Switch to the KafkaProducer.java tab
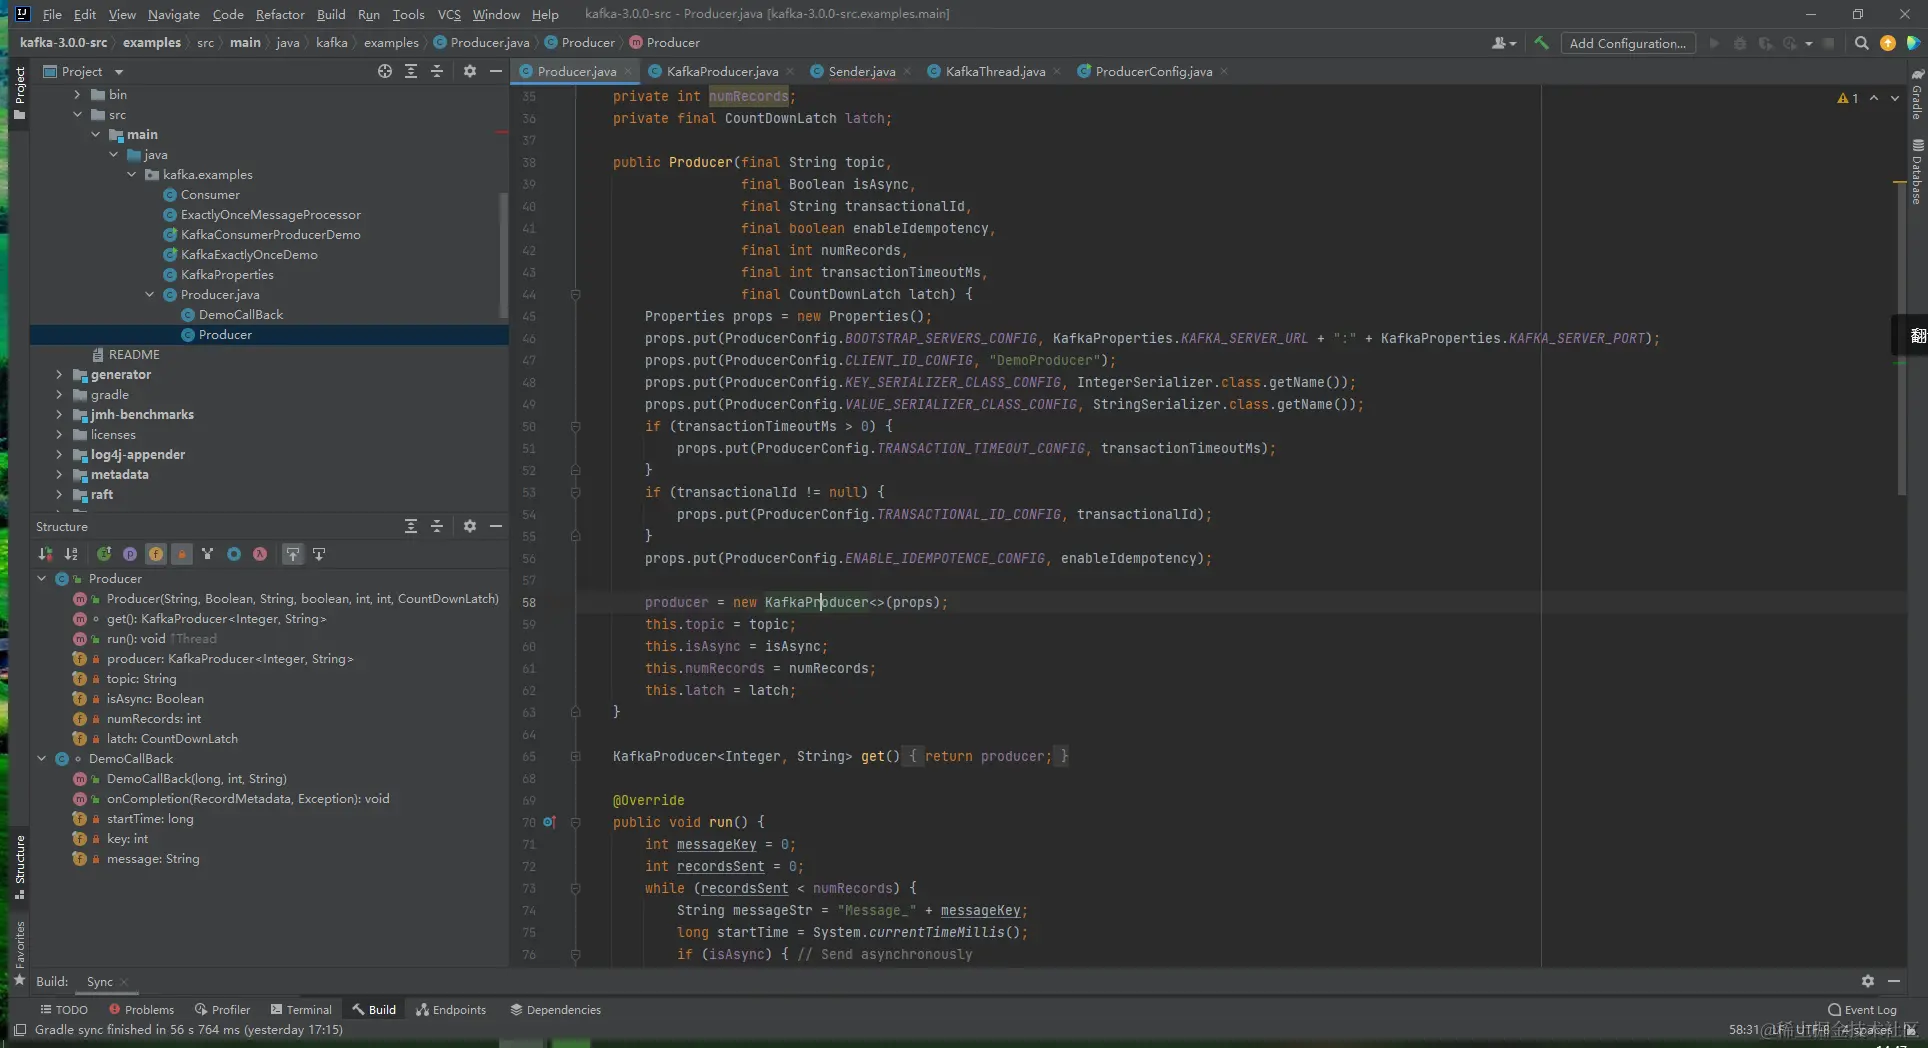The height and width of the screenshot is (1048, 1928). point(721,71)
